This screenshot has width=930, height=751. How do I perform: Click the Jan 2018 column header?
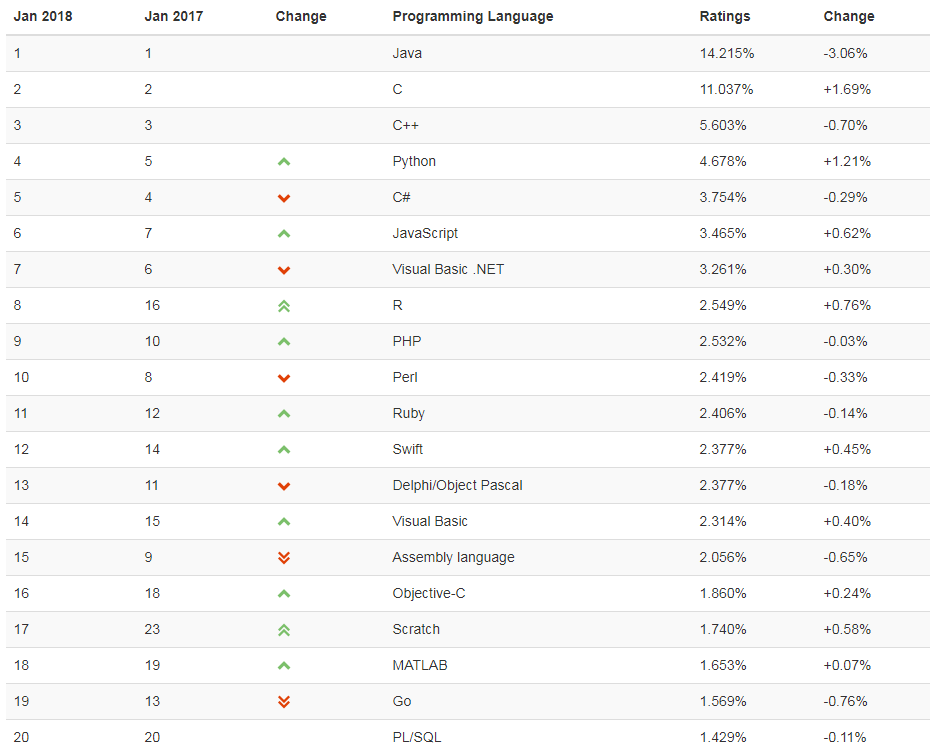coord(43,17)
